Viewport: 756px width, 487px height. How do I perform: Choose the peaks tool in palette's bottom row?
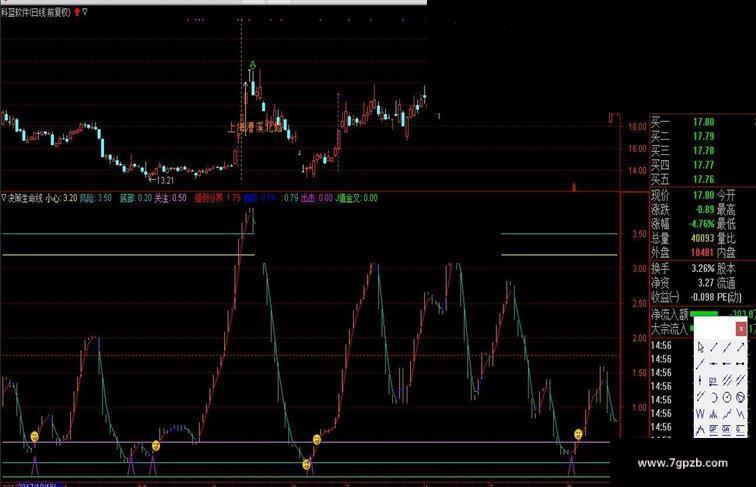click(701, 429)
